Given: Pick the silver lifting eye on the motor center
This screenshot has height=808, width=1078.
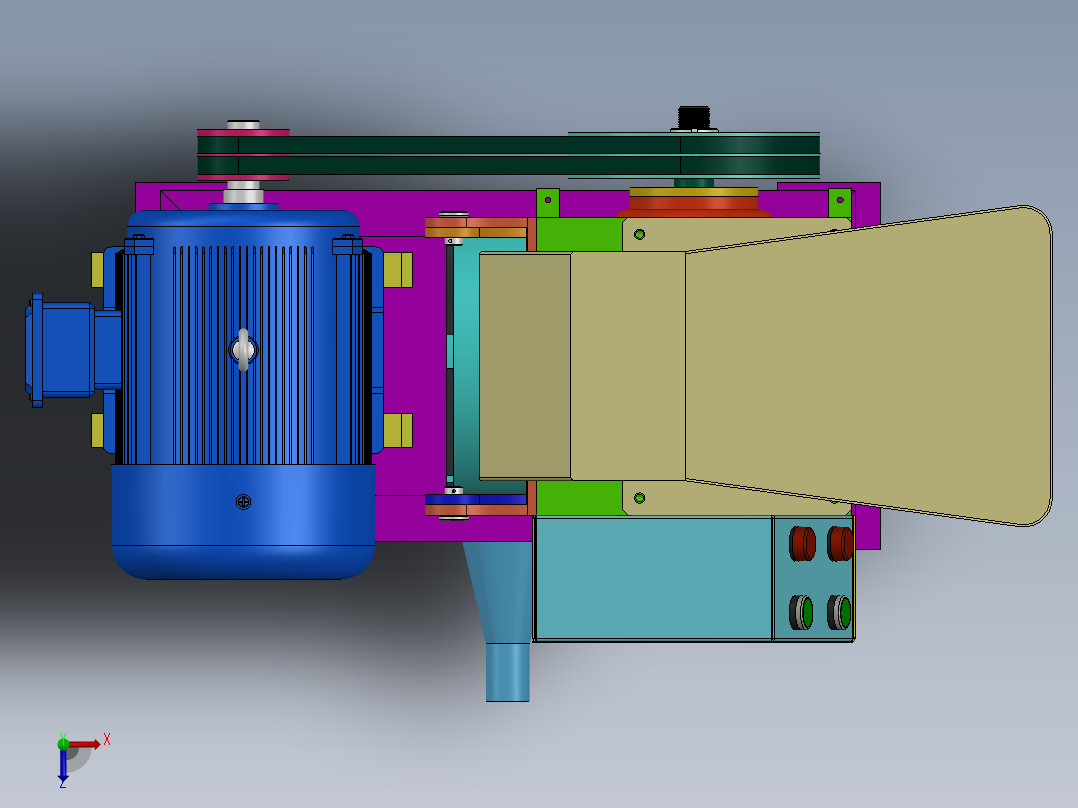Looking at the screenshot, I should [x=243, y=350].
